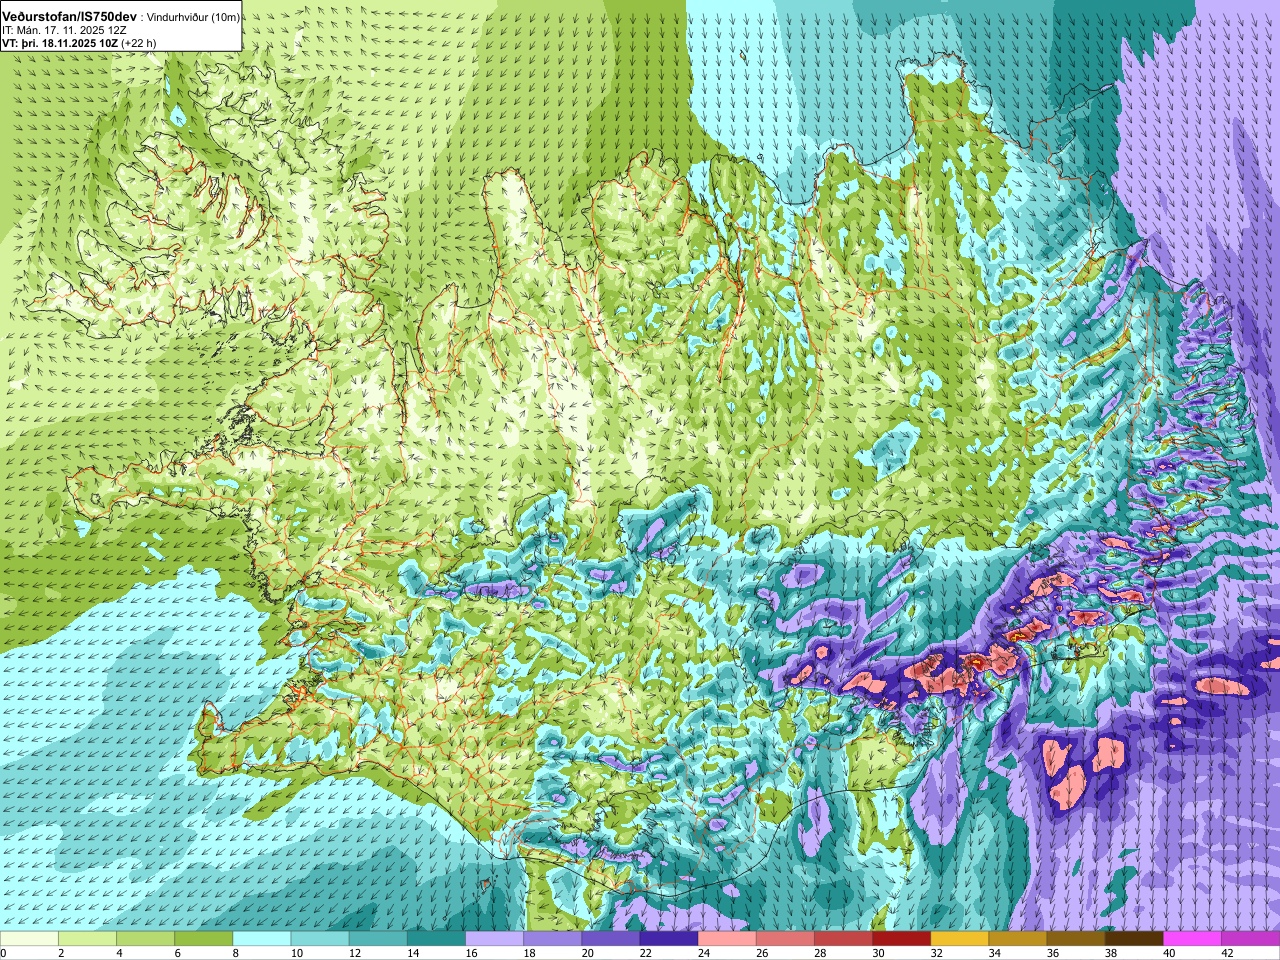This screenshot has height=960, width=1280.
Task: Click the legend scale number 42
Action: (1228, 954)
